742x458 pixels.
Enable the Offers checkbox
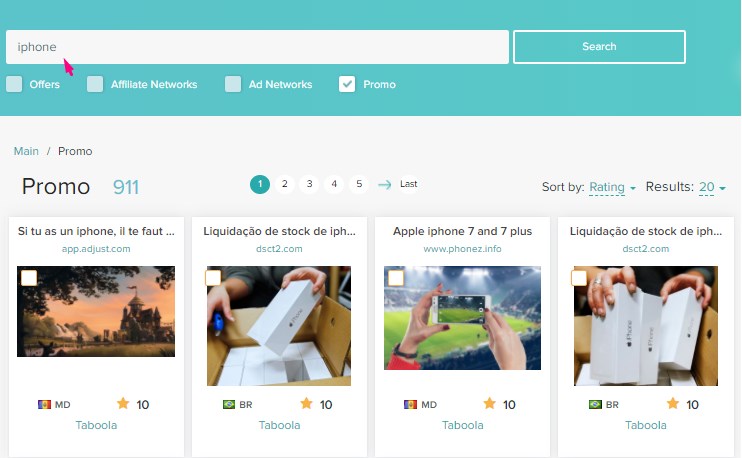14,84
